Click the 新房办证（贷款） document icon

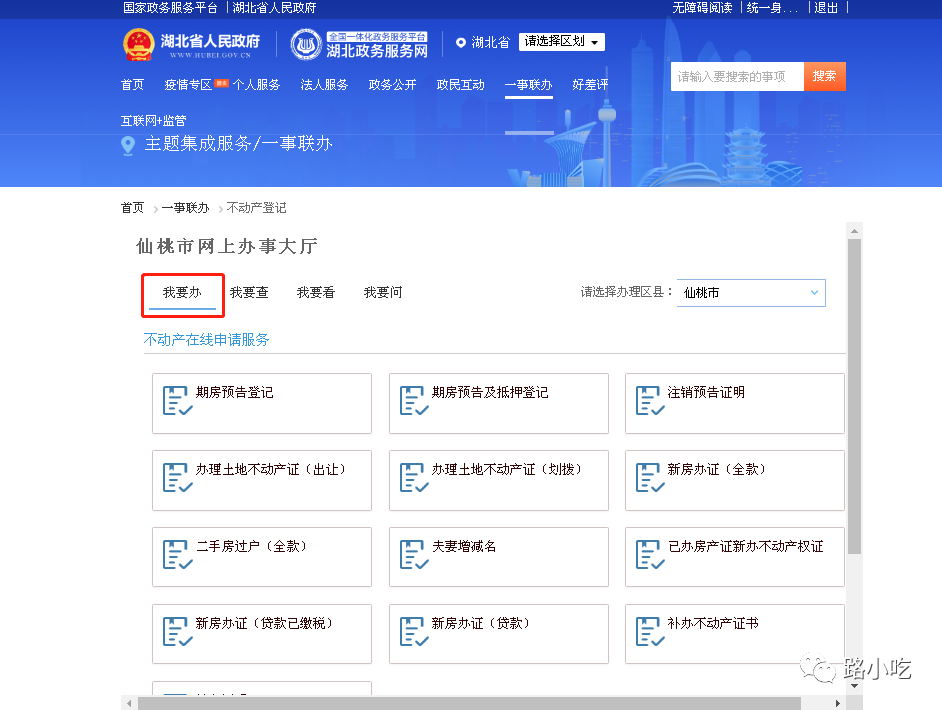point(414,631)
